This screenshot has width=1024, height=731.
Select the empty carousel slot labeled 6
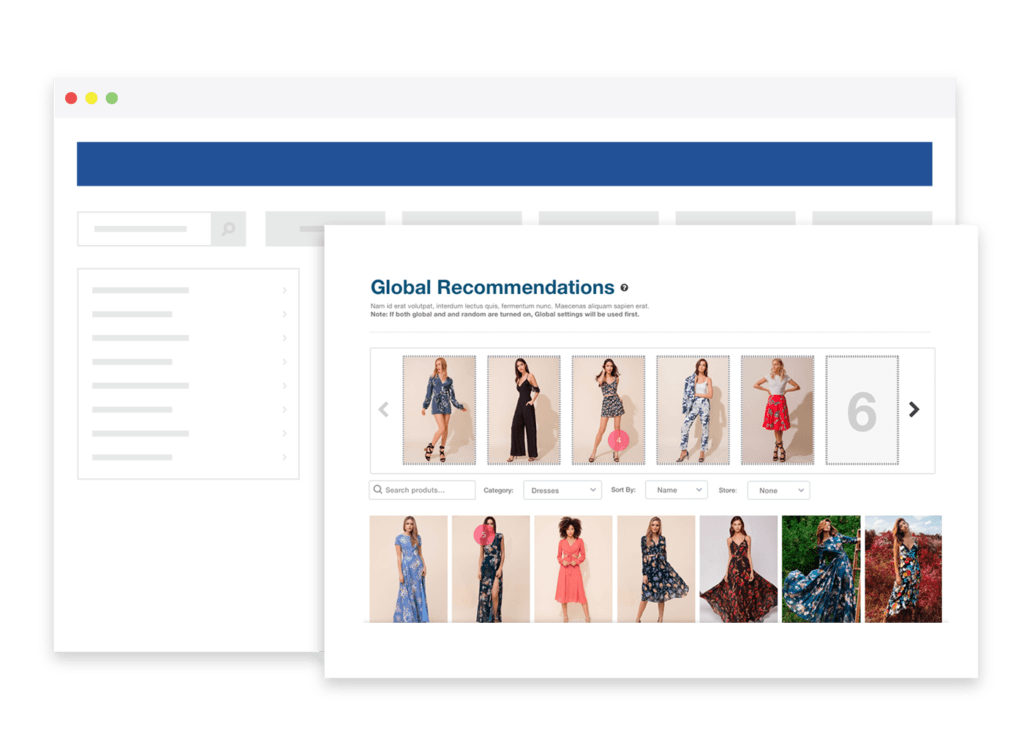[x=863, y=409]
